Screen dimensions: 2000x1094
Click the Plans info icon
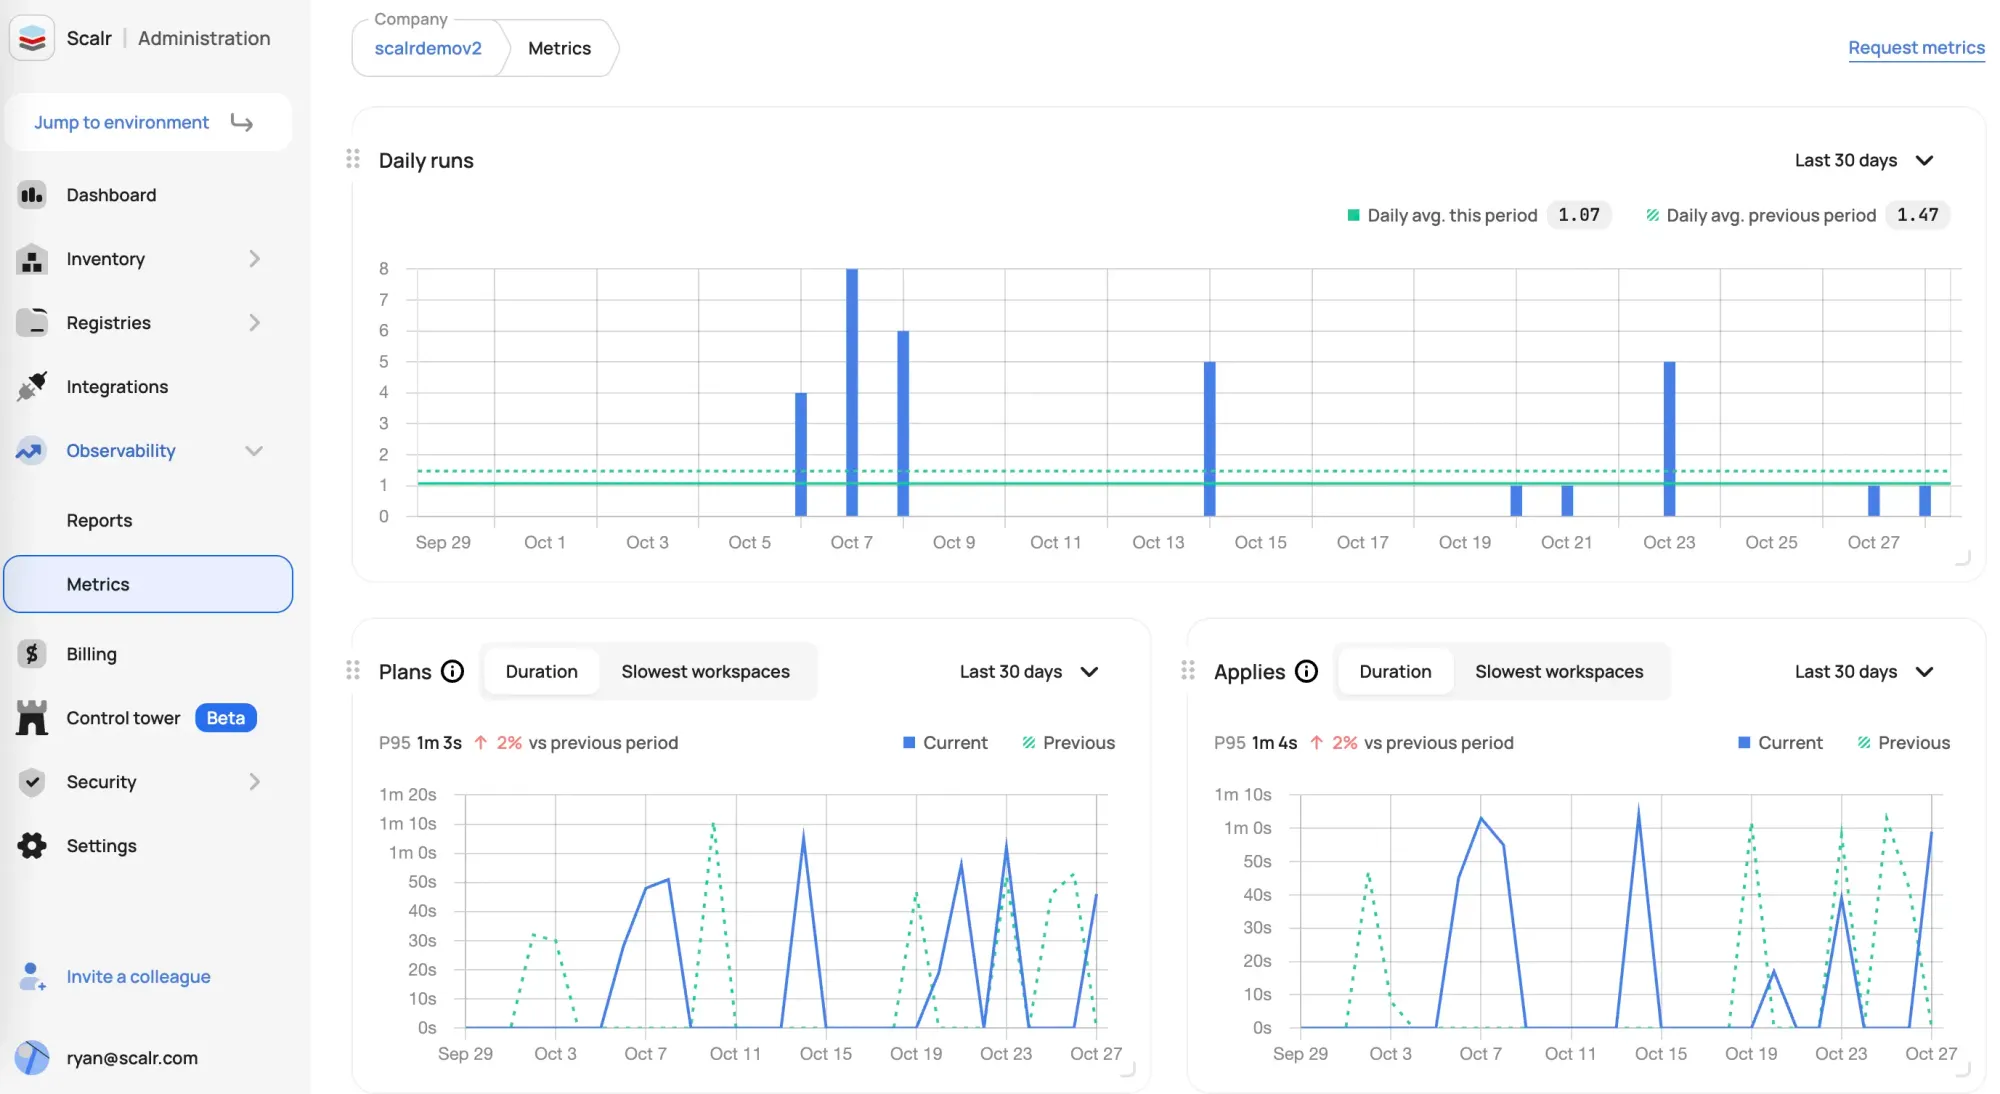pos(453,672)
